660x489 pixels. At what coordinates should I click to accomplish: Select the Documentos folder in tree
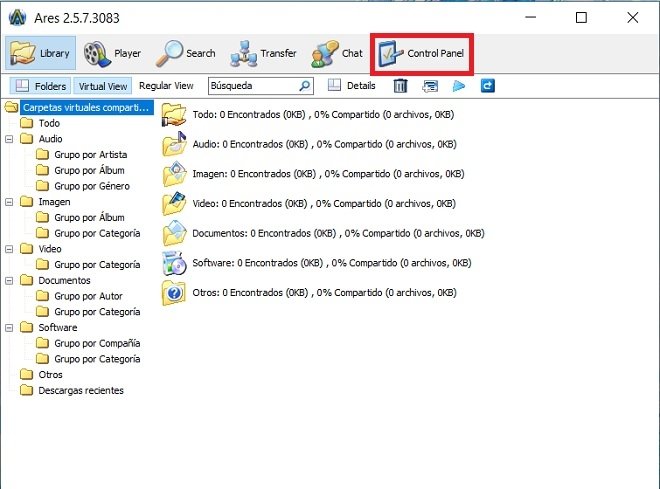coord(64,281)
